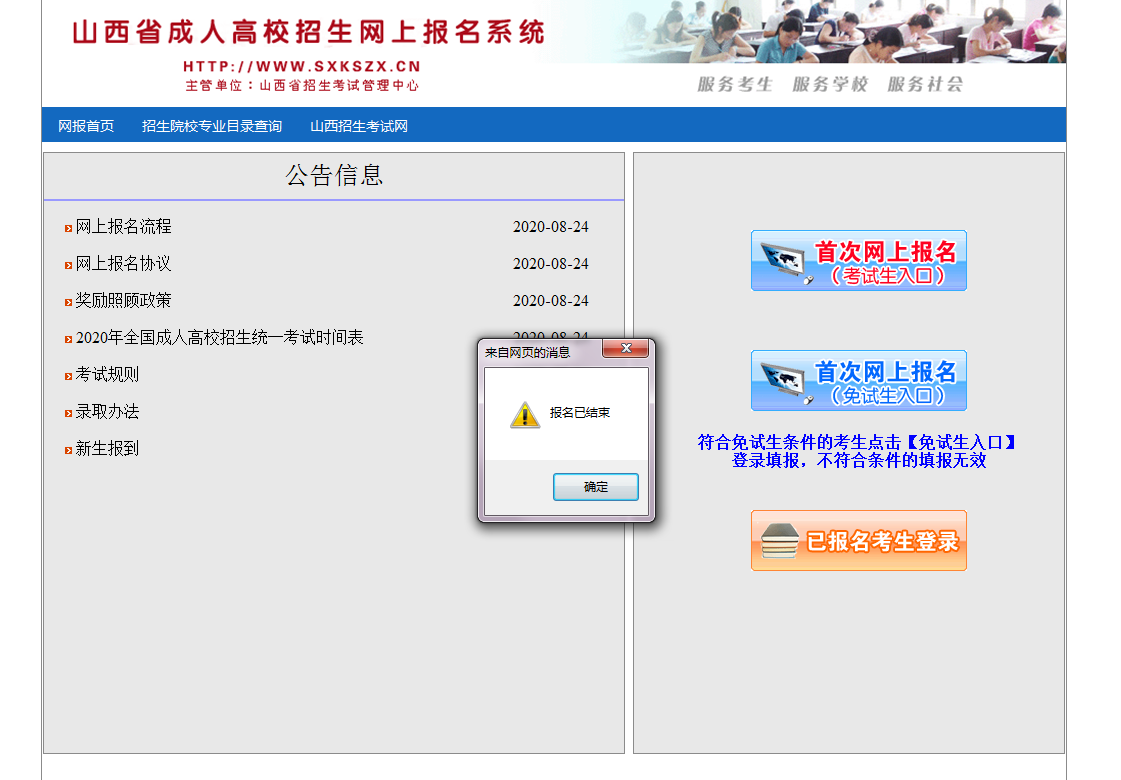
Task: Open the 网上报名协议 announcement
Action: 124,264
